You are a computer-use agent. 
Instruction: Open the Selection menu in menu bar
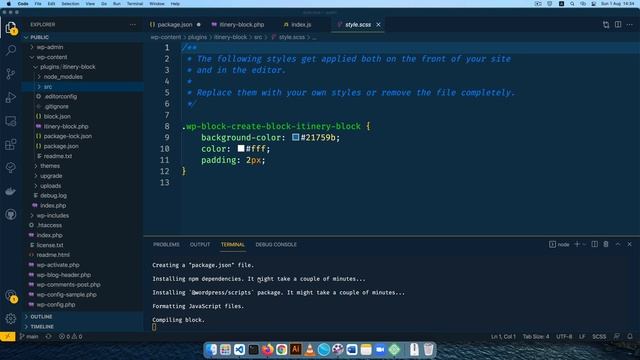pos(70,4)
